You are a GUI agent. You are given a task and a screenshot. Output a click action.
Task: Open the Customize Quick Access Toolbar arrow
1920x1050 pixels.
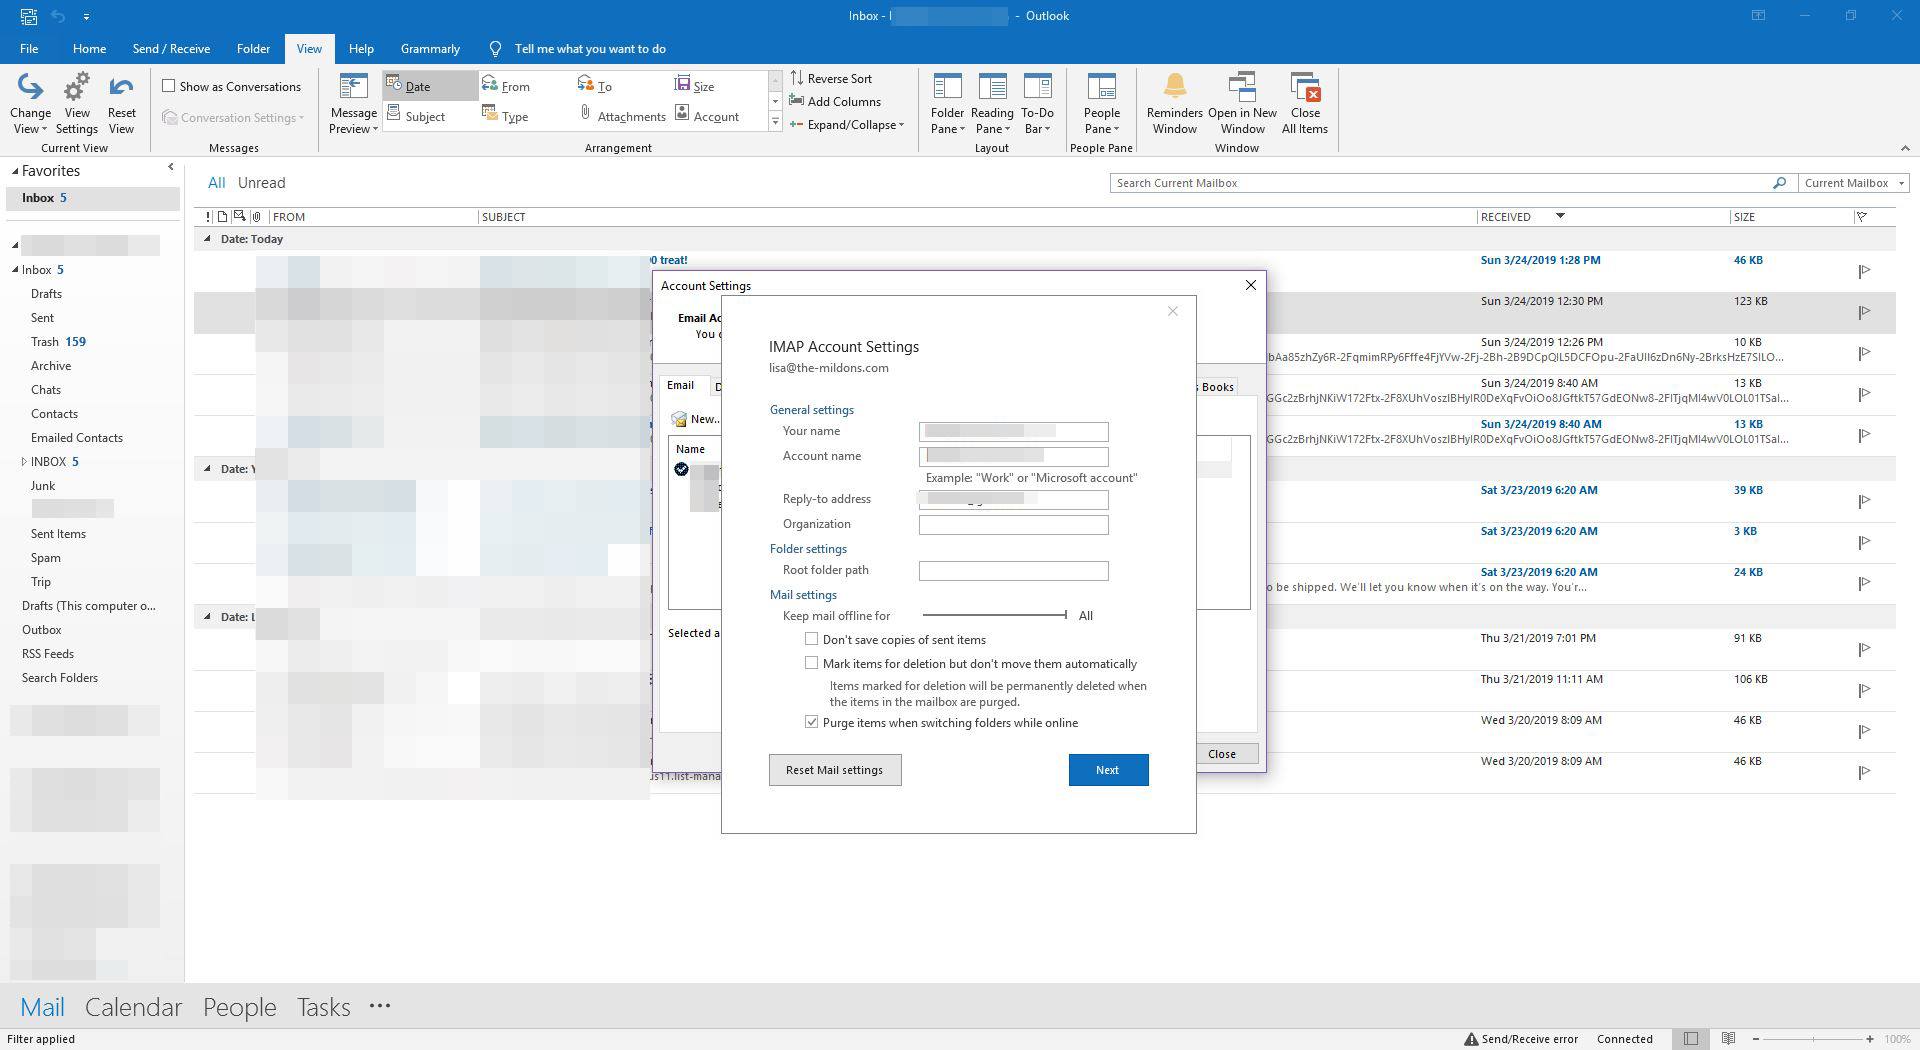(x=86, y=16)
